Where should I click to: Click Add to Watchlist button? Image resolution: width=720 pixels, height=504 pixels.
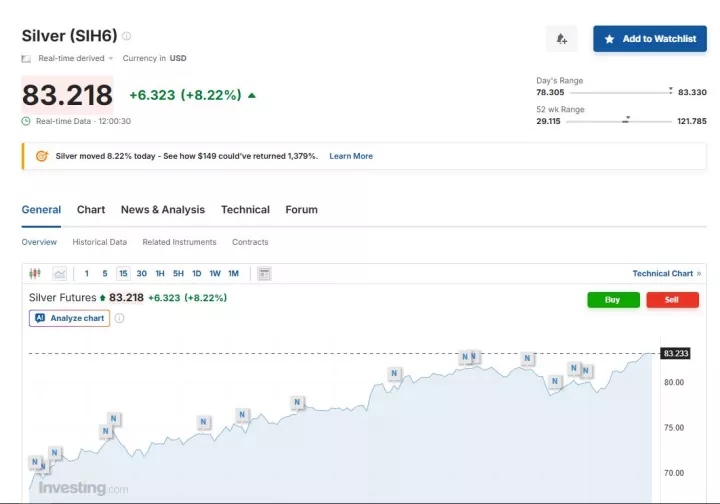(x=649, y=39)
